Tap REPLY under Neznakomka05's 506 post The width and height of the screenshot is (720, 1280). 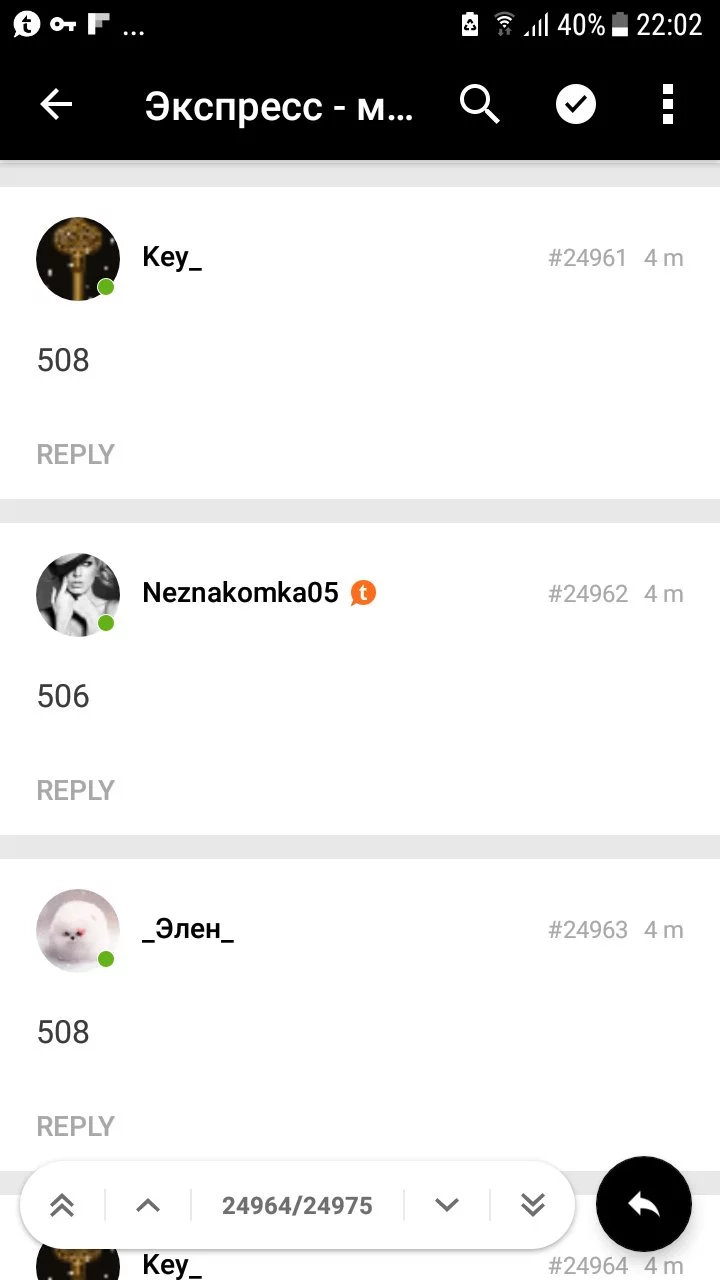point(76,790)
